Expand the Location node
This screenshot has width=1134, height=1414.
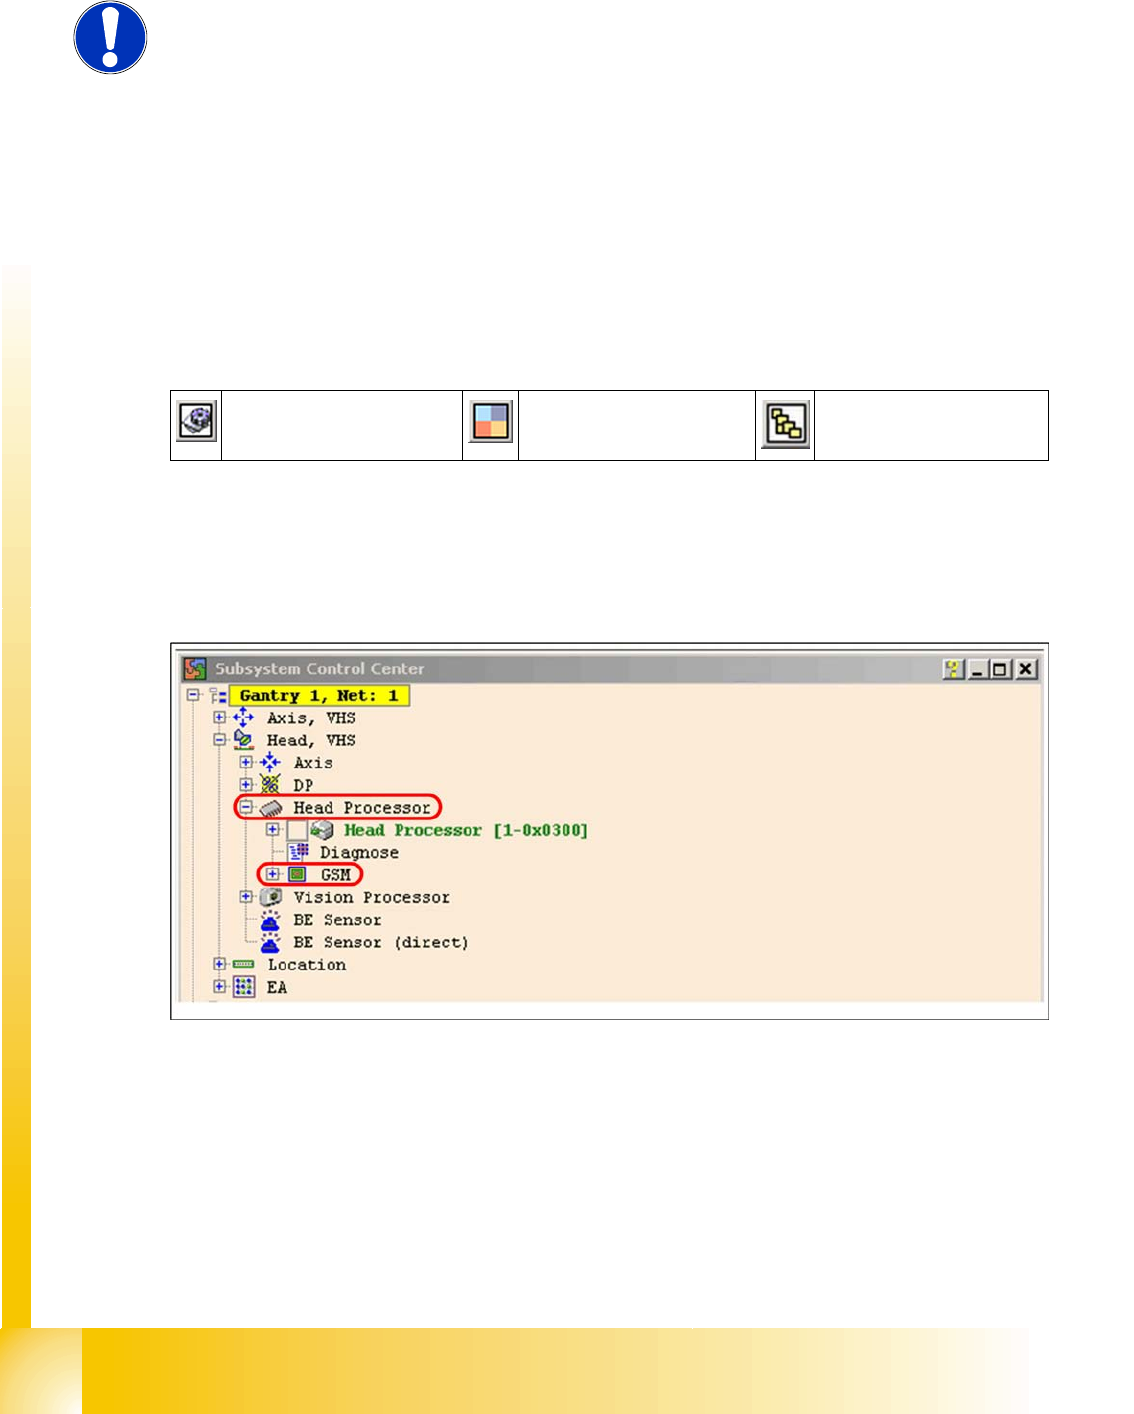(x=219, y=964)
